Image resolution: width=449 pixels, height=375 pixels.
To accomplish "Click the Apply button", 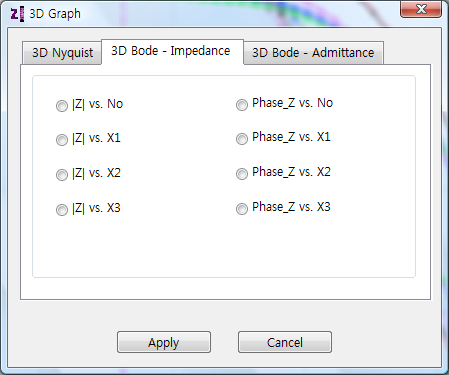I will click(x=164, y=342).
